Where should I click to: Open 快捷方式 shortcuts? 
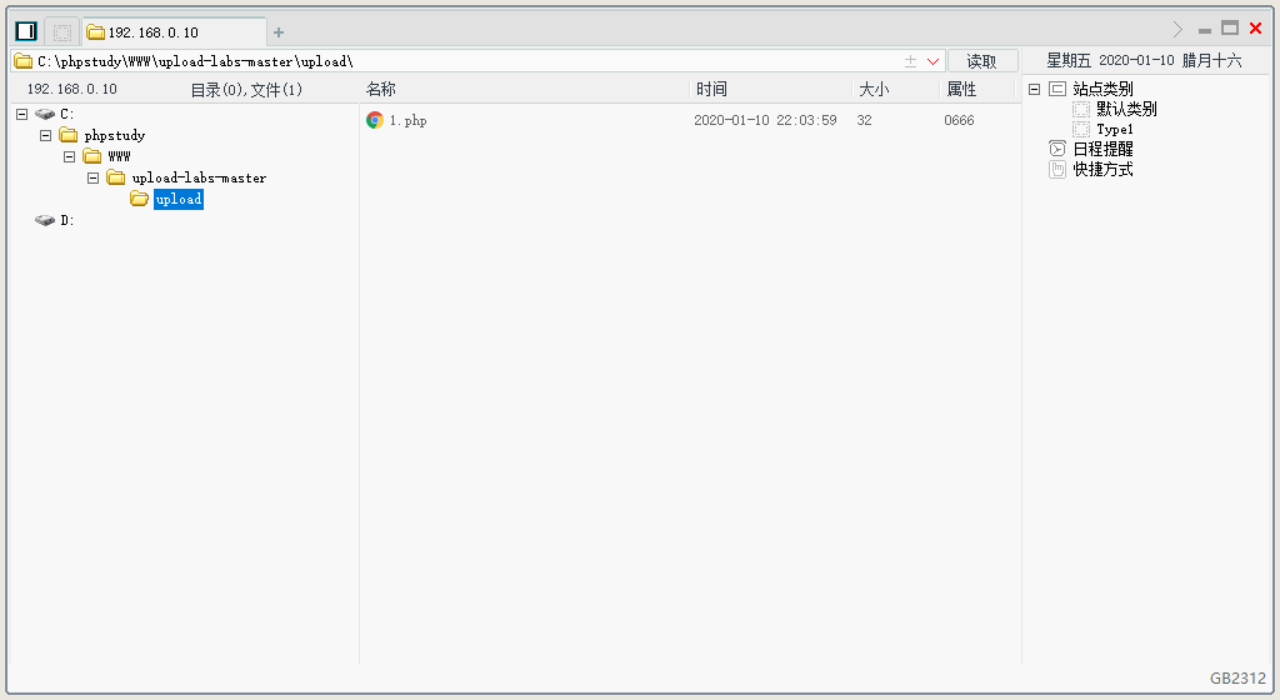point(1103,169)
